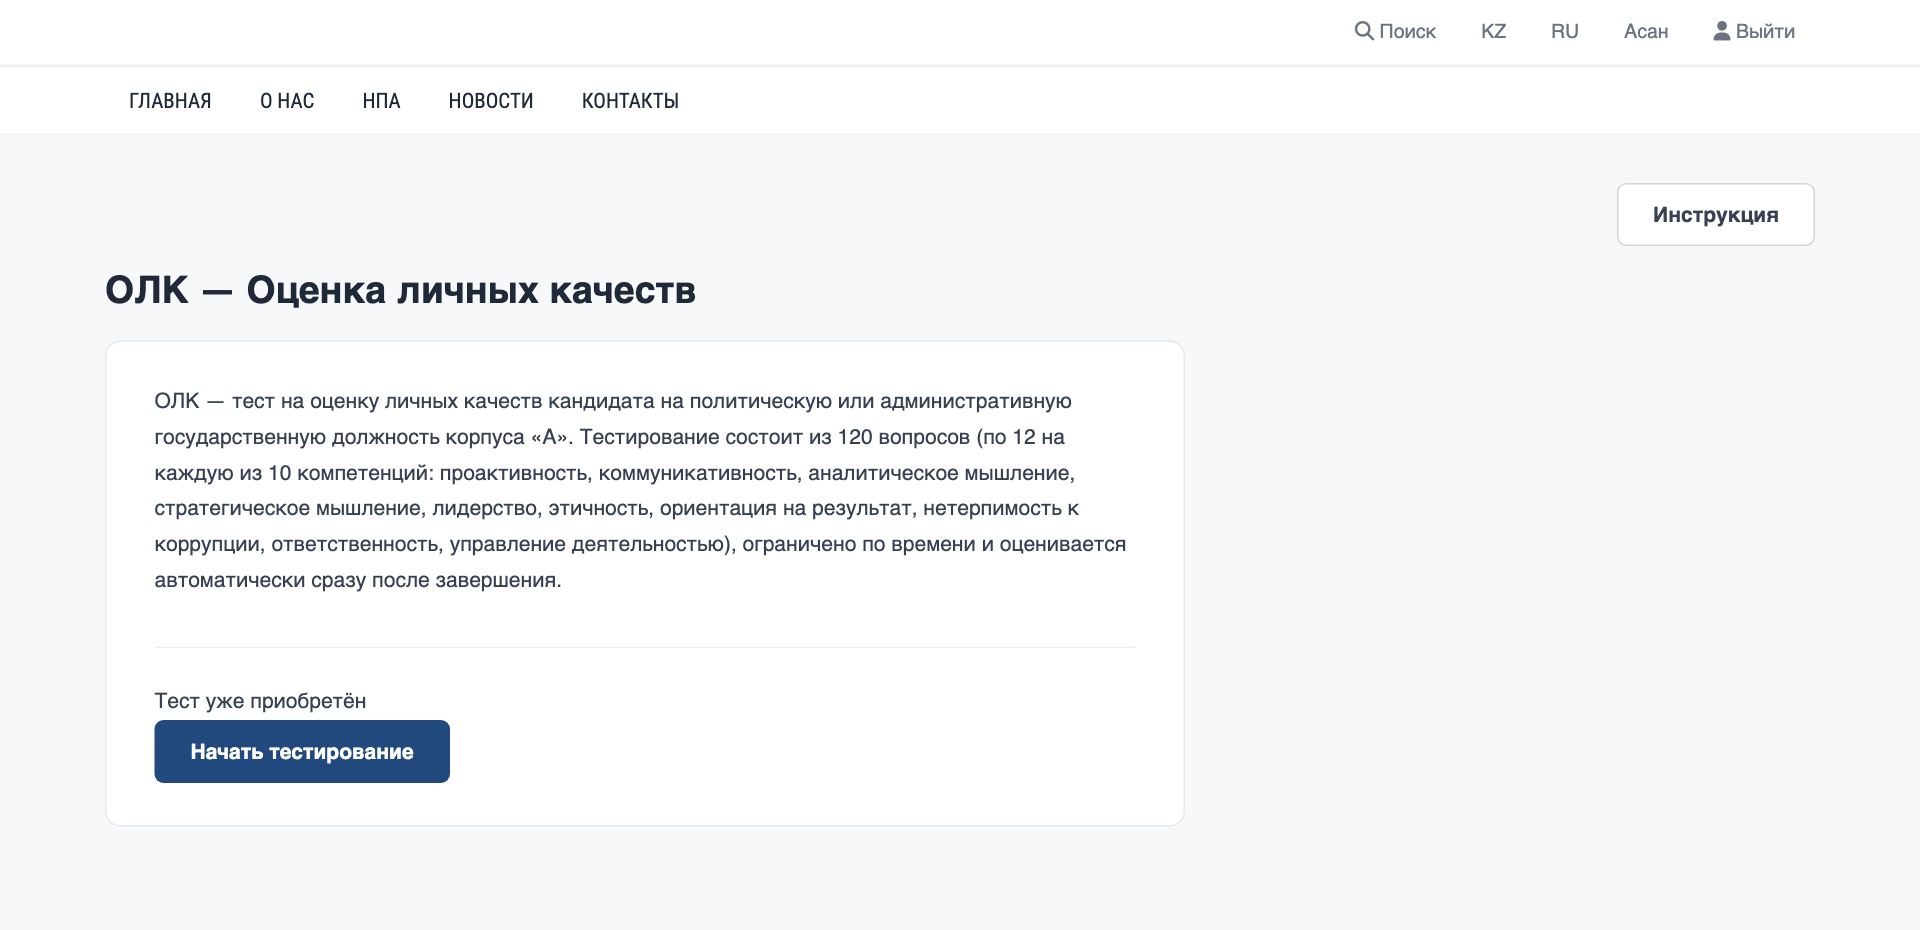Click the search magnifier icon
The image size is (1920, 930).
point(1364,31)
